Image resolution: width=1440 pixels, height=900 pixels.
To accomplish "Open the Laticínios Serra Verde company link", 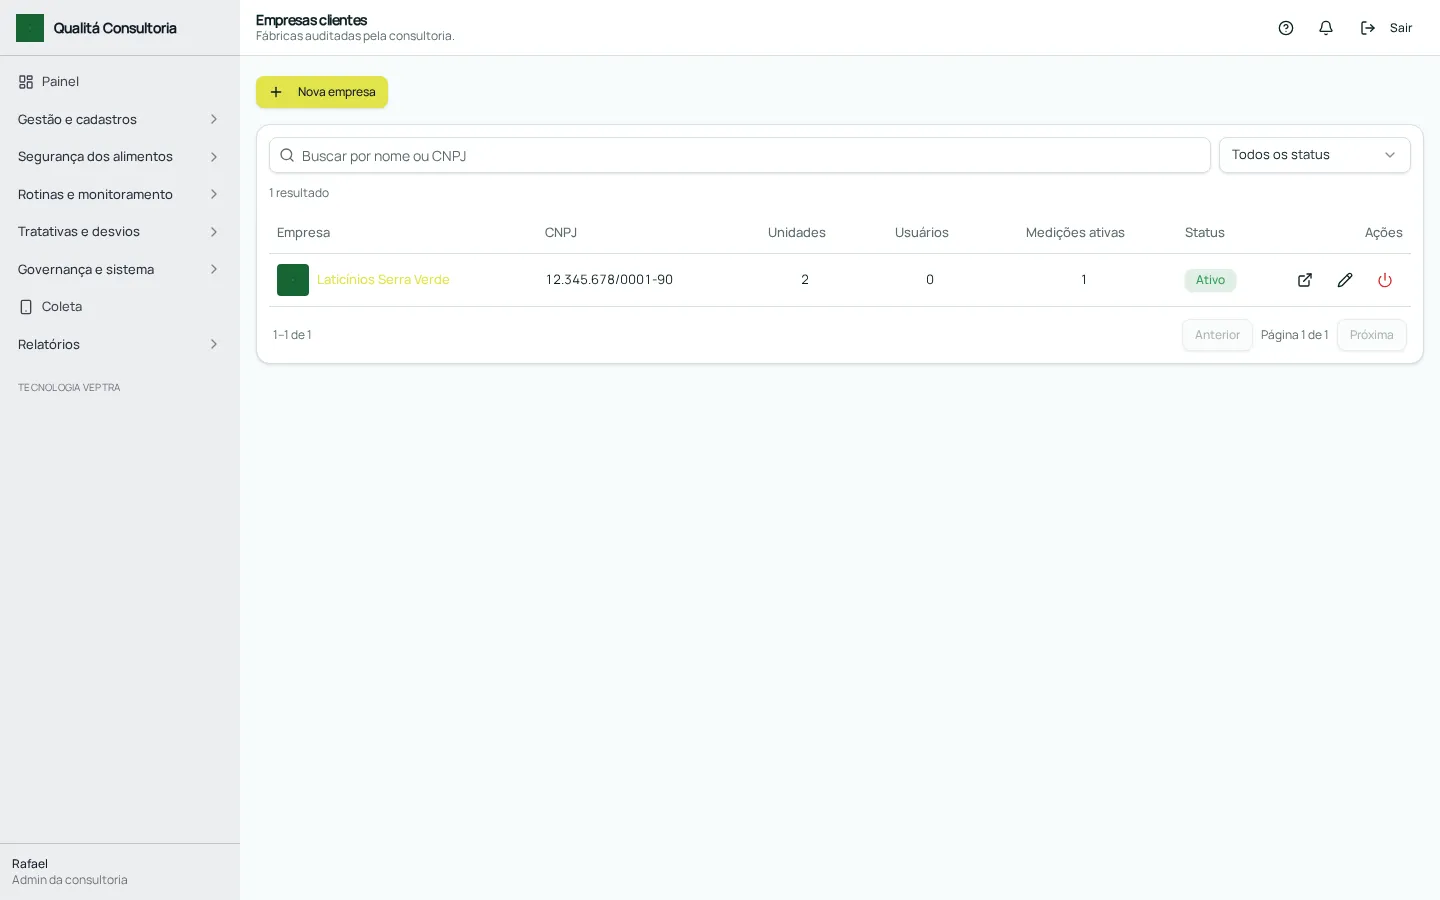I will coord(383,280).
